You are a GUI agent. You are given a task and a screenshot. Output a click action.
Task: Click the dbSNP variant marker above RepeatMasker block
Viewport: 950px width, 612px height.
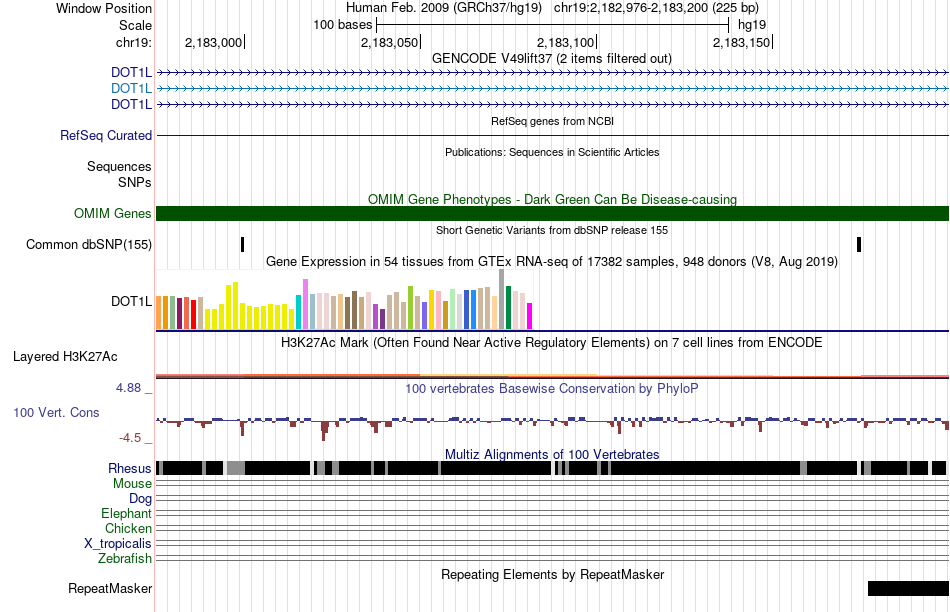coord(859,245)
